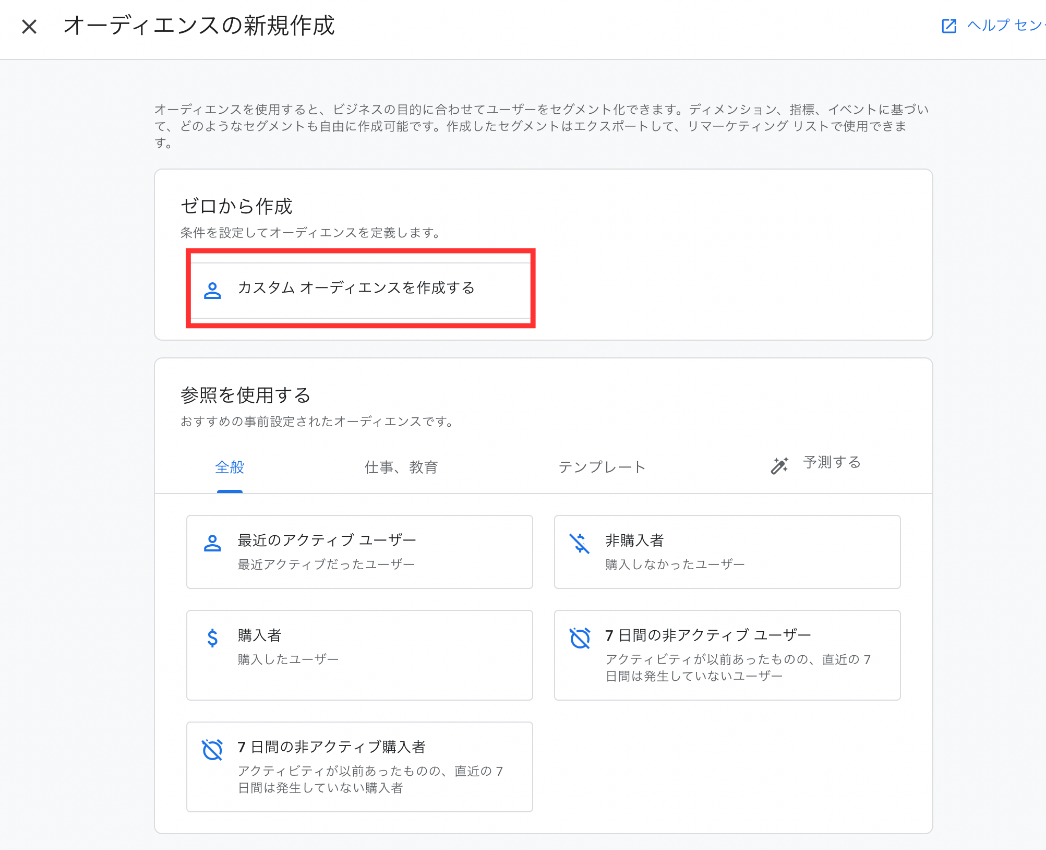Click the 最近アクティブだったユーザー description text
The image size is (1046, 850).
click(326, 564)
